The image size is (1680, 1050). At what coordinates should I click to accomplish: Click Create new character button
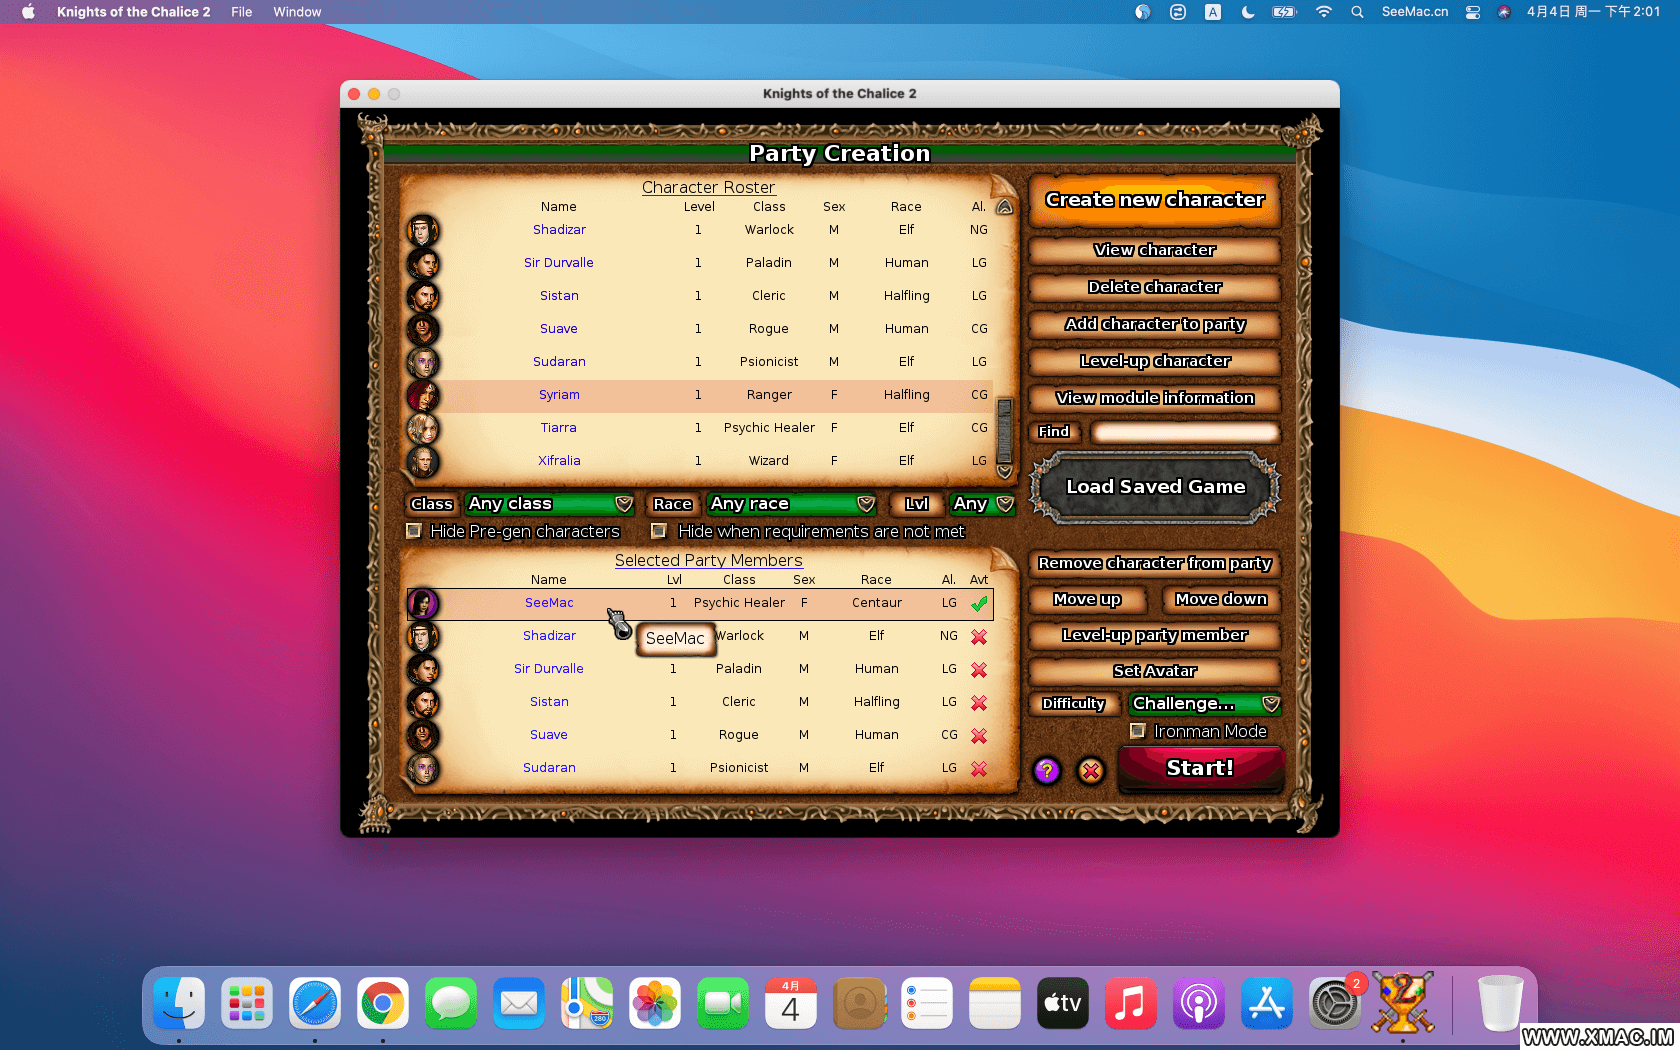pos(1155,200)
